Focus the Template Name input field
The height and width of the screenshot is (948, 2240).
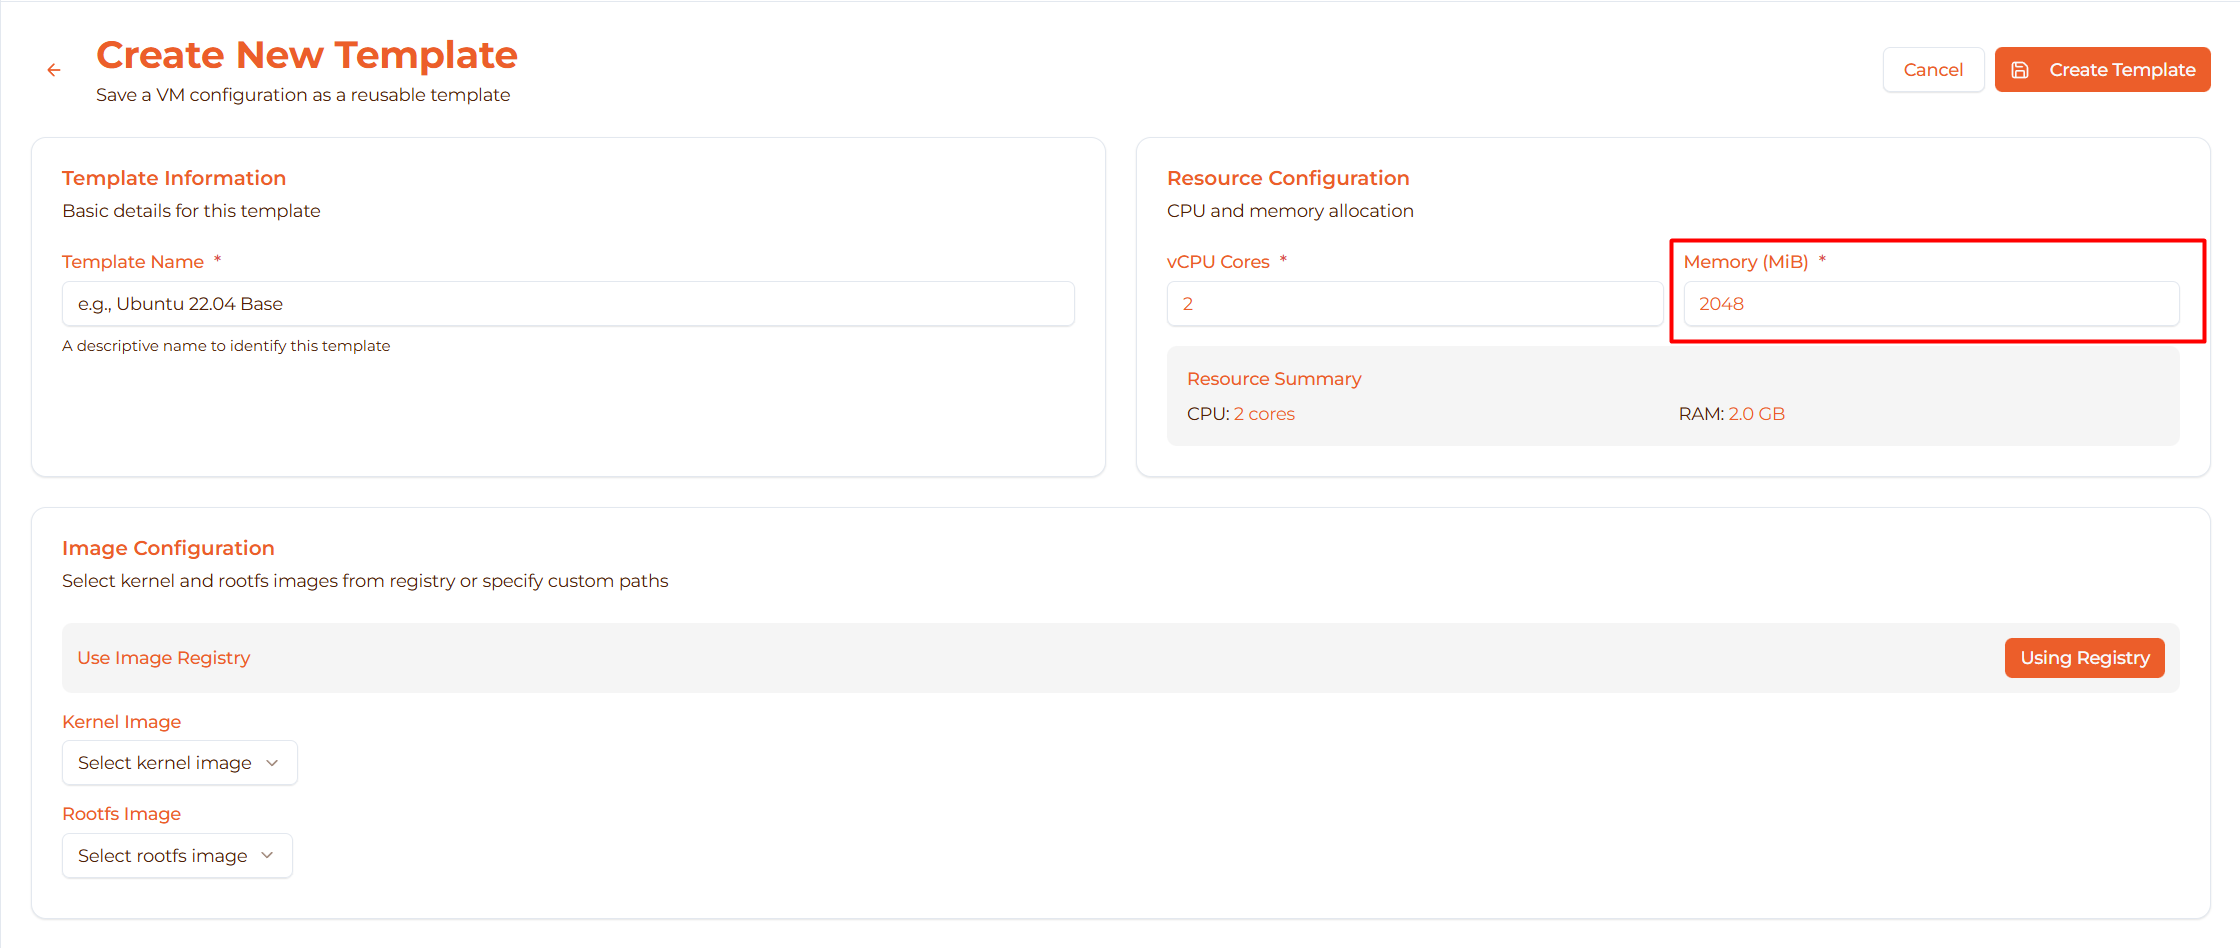[x=568, y=304]
